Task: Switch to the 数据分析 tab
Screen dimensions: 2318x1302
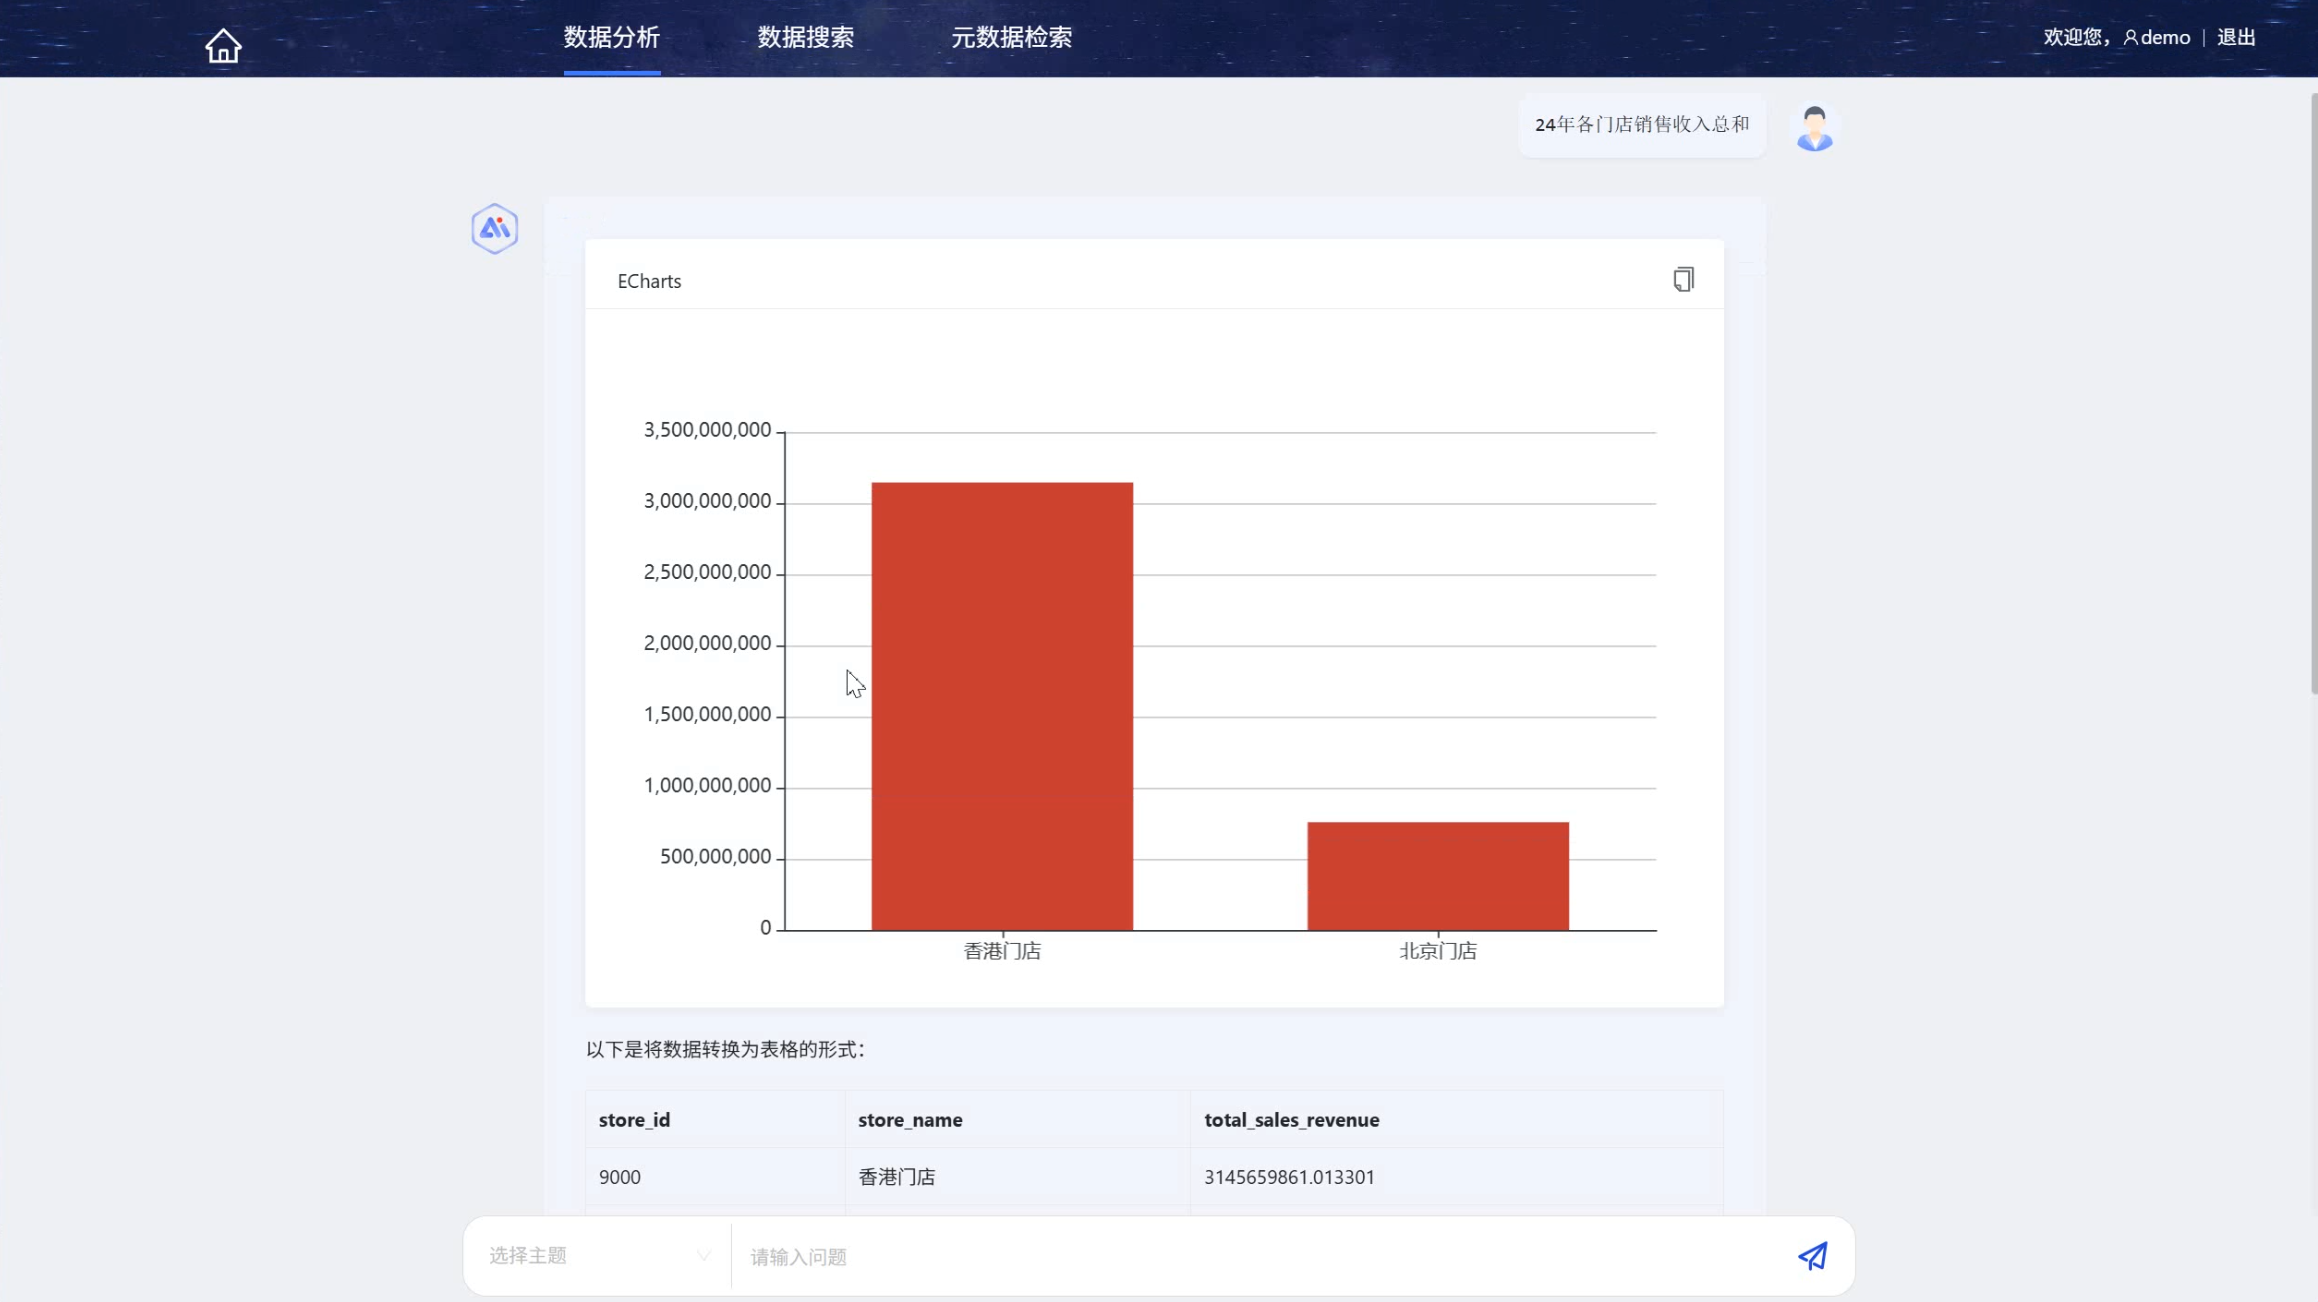Action: pos(611,38)
